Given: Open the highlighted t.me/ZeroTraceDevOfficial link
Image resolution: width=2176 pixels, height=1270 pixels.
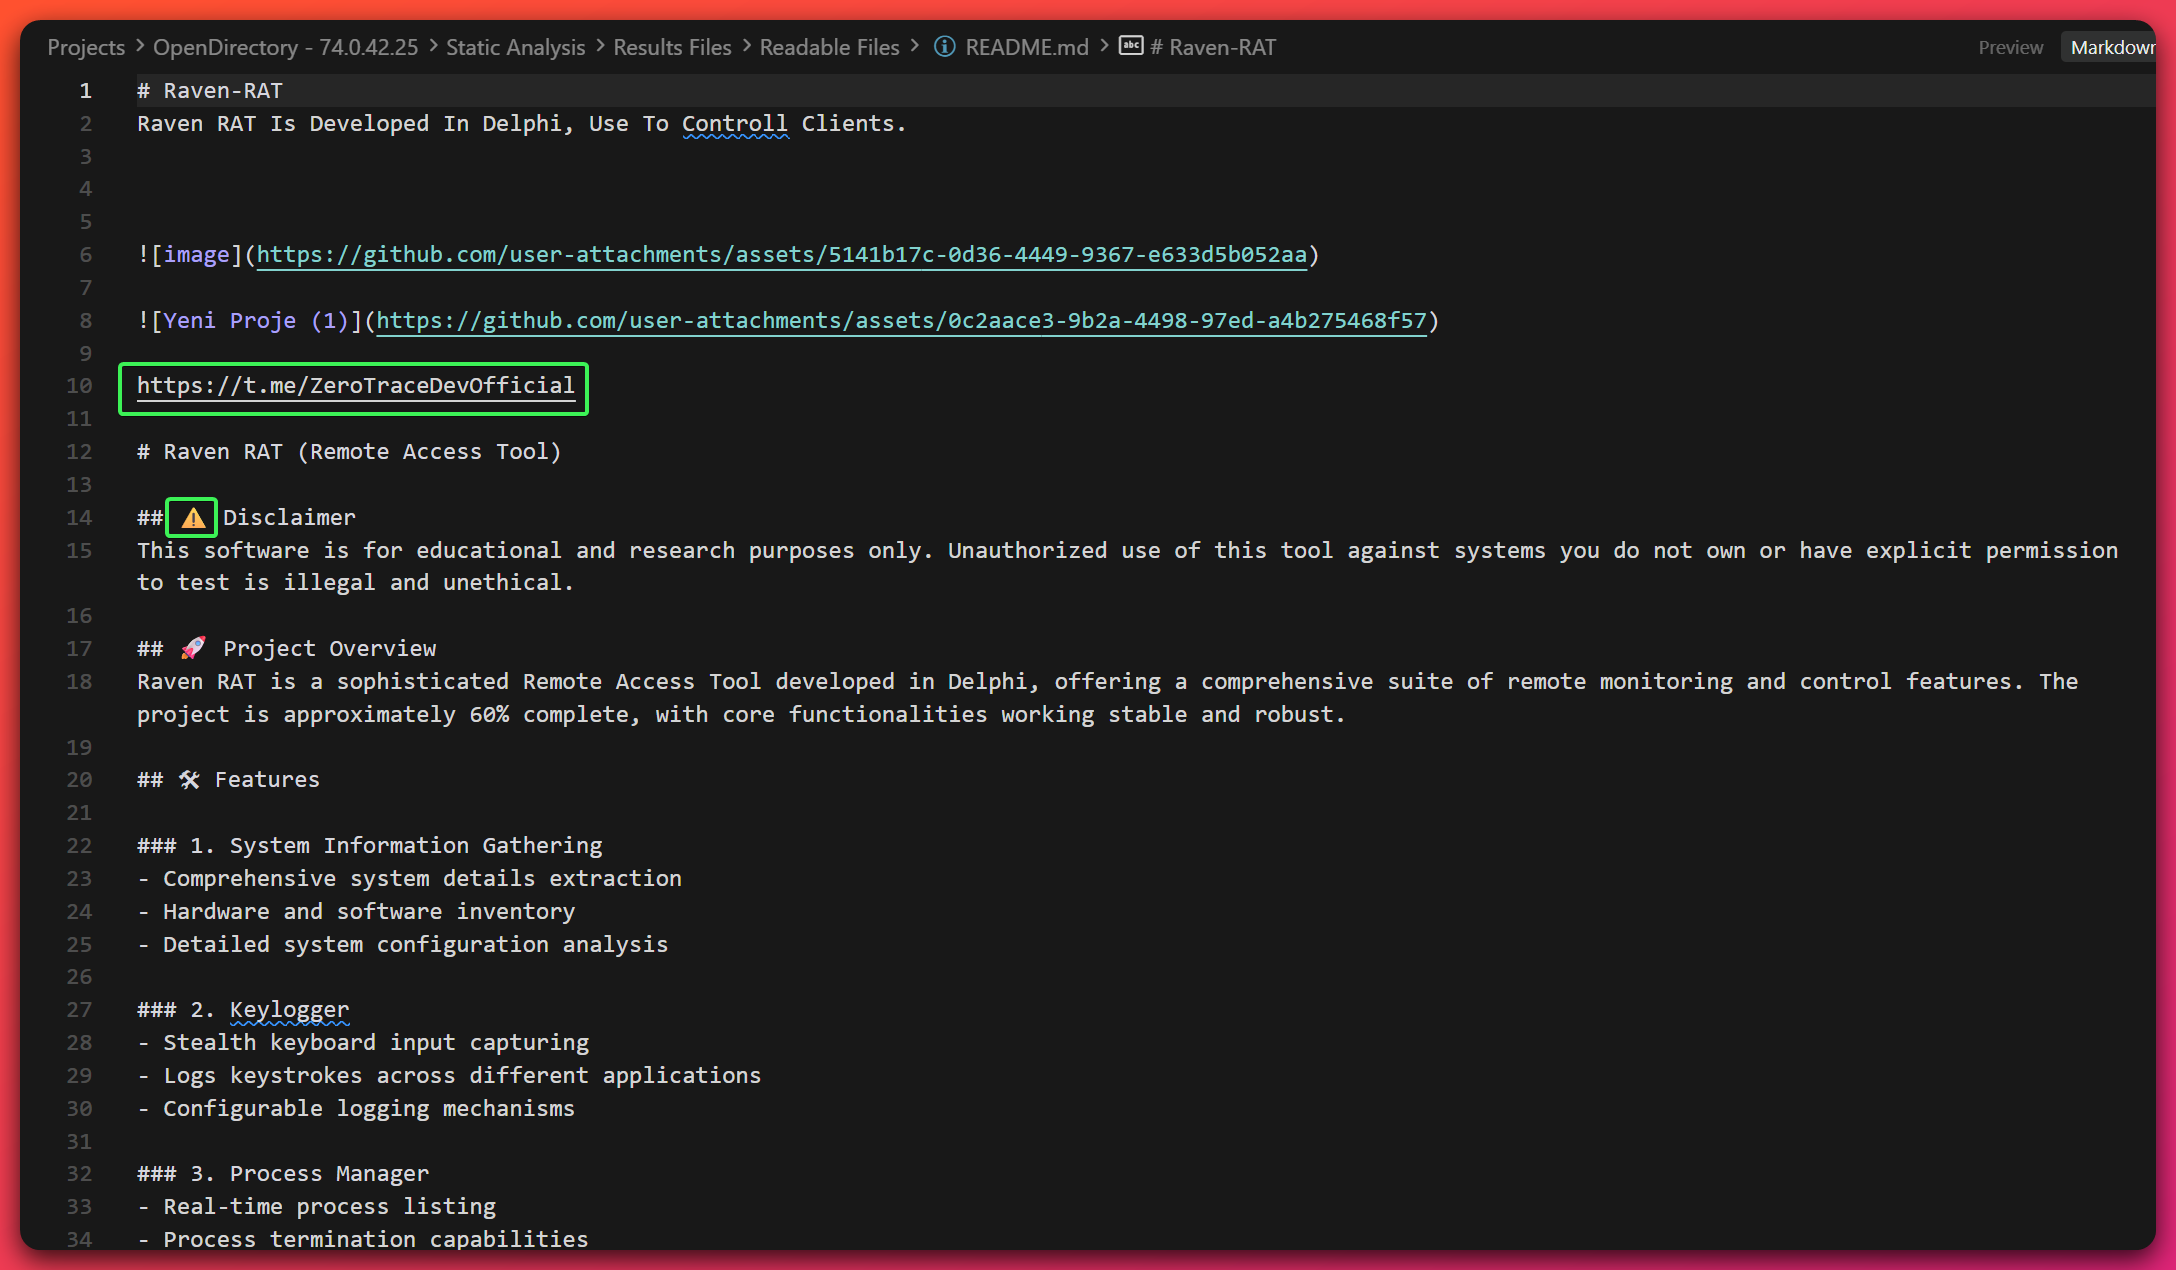Looking at the screenshot, I should [x=354, y=385].
